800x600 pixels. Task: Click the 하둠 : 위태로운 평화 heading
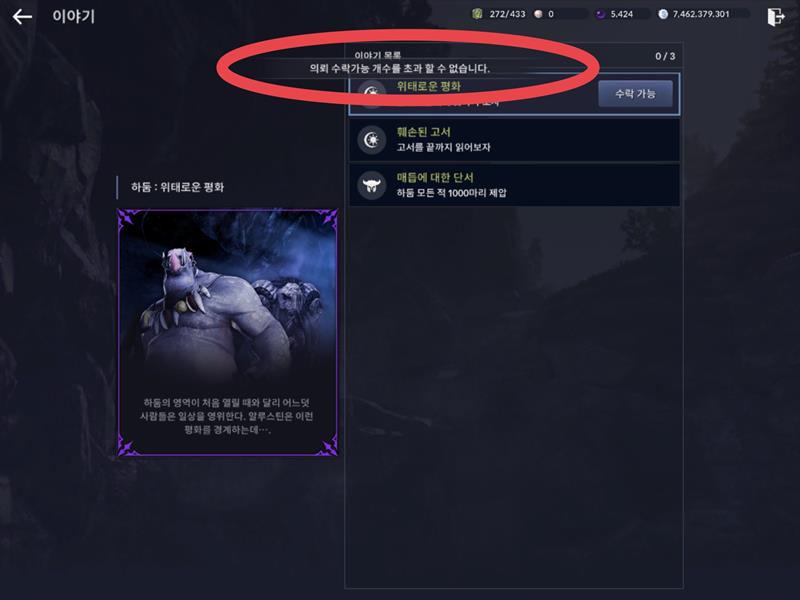pyautogui.click(x=178, y=187)
